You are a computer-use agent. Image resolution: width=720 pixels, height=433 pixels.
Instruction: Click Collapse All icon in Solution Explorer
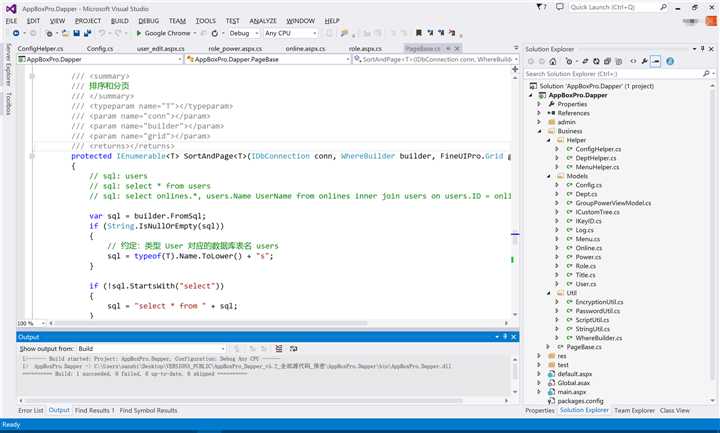click(607, 61)
